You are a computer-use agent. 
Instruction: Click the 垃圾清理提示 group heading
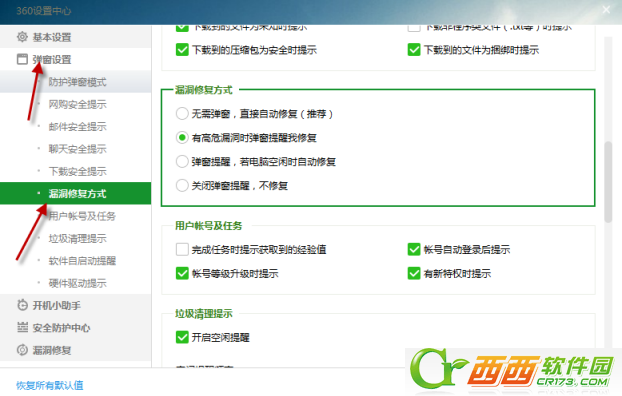click(203, 314)
